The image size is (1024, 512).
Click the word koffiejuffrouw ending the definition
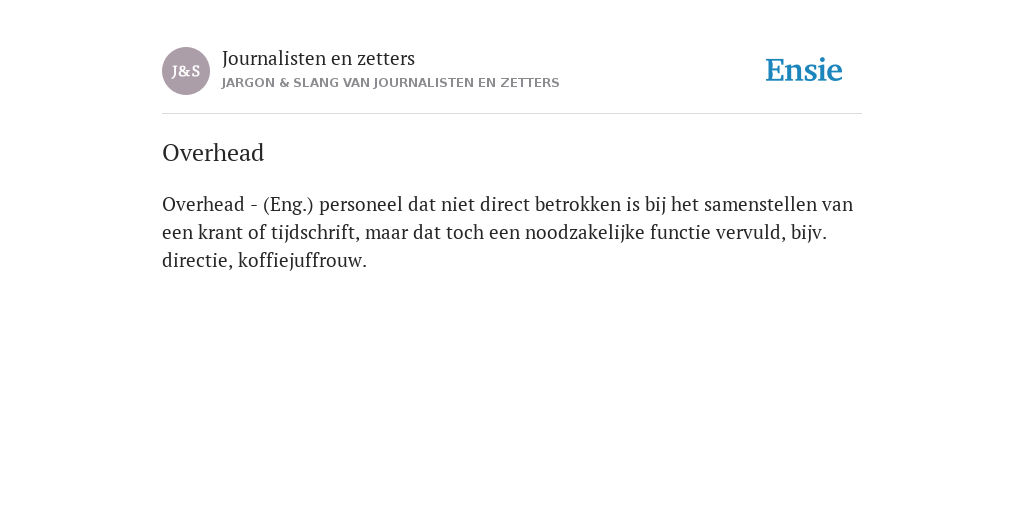coord(302,262)
